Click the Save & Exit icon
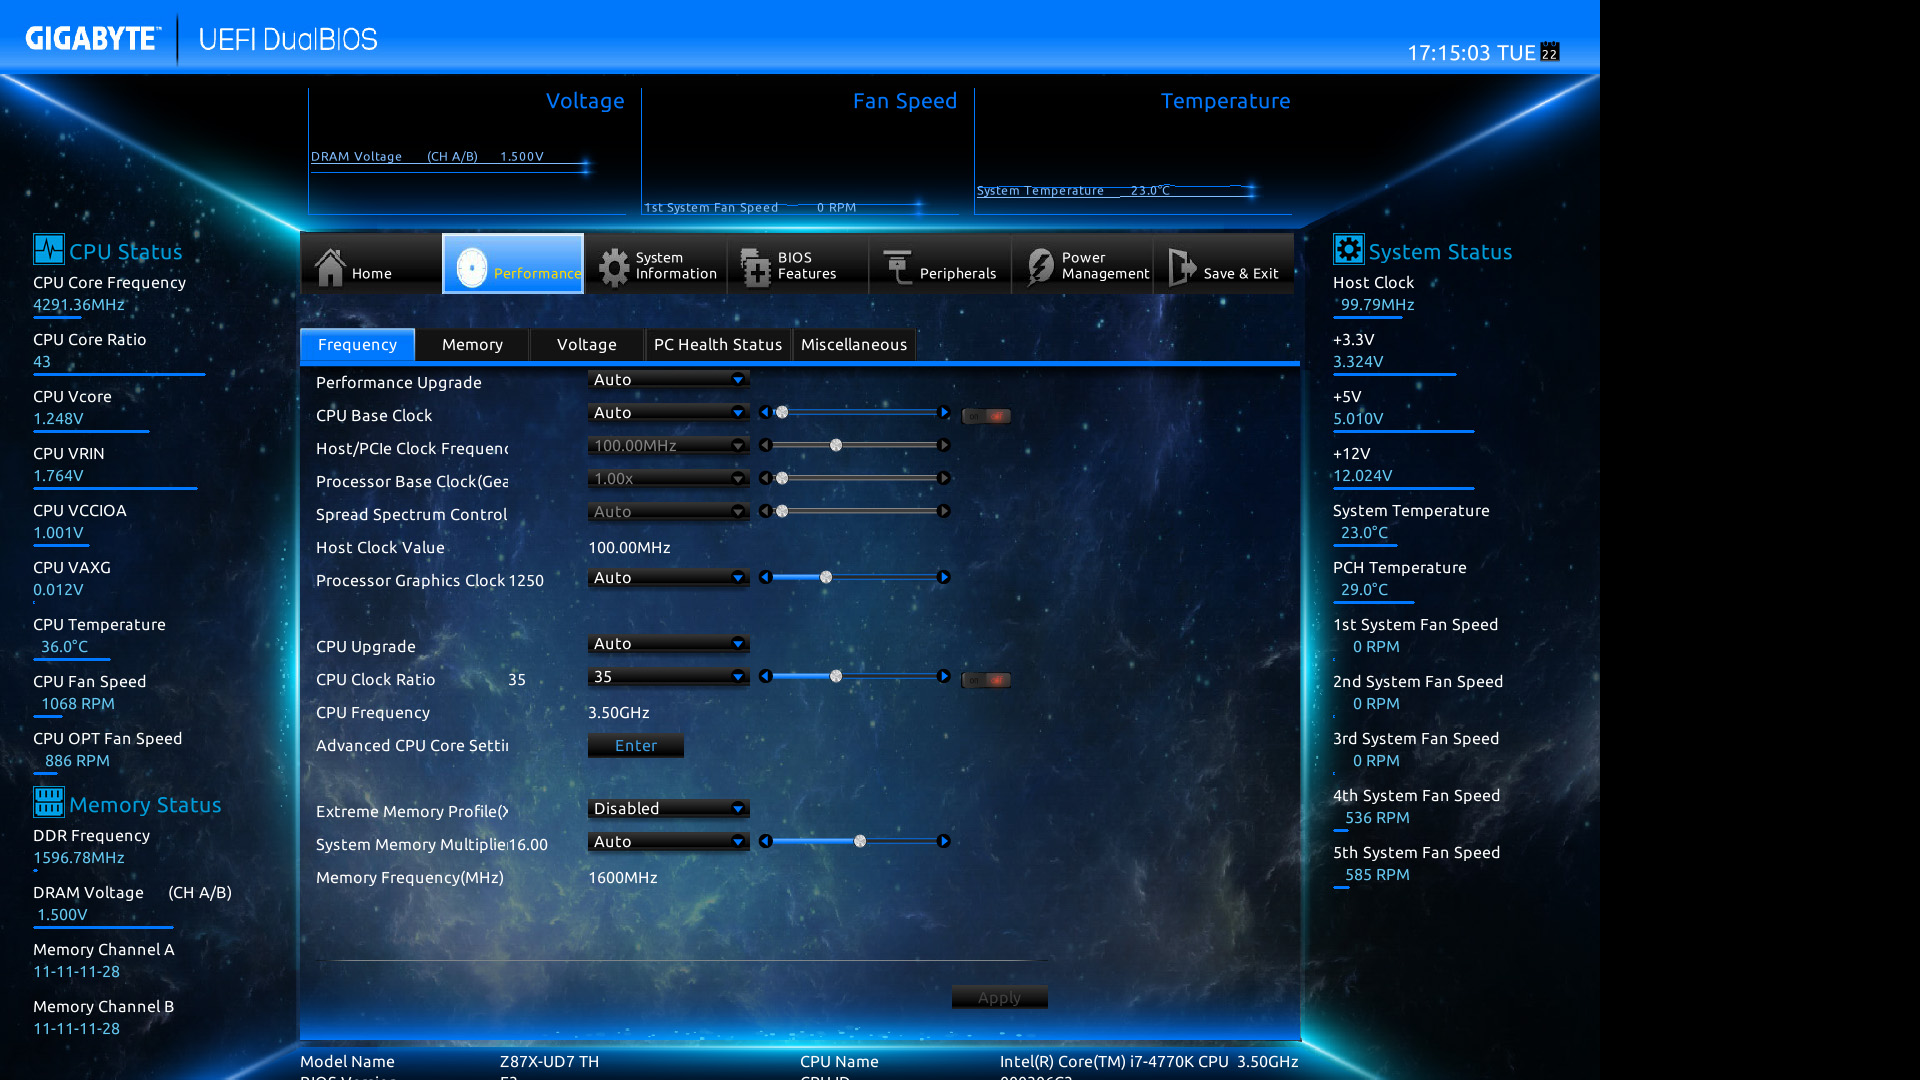Viewport: 1920px width, 1080px height. (x=1181, y=266)
